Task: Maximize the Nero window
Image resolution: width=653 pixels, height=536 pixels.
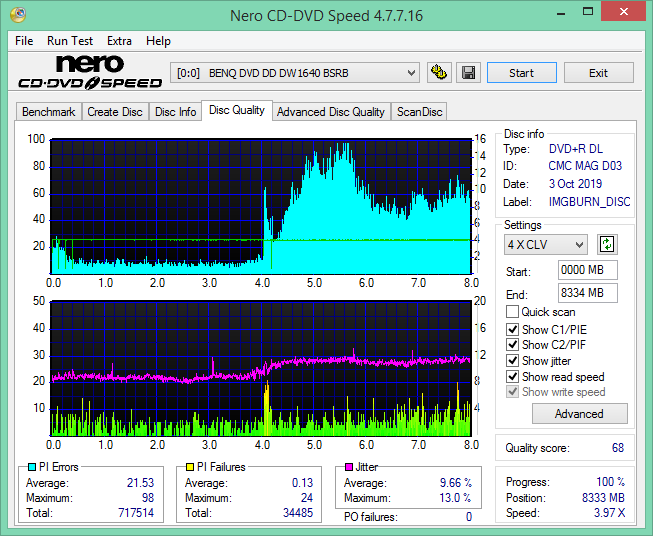Action: (x=588, y=12)
